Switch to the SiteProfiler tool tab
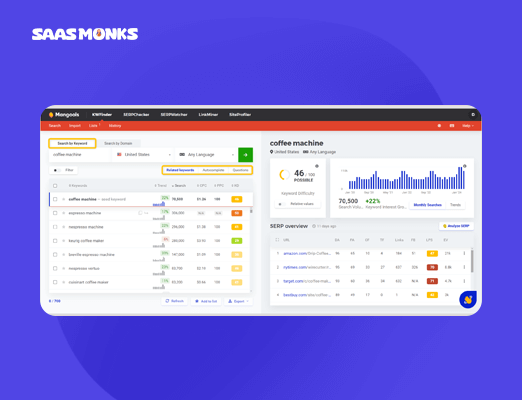Viewport: 522px width, 400px height. (x=240, y=115)
